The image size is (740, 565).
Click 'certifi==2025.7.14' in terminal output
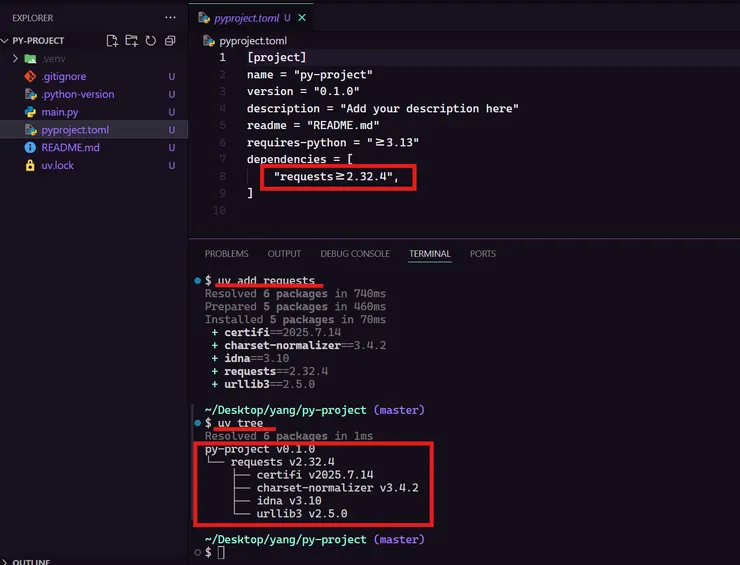point(282,332)
